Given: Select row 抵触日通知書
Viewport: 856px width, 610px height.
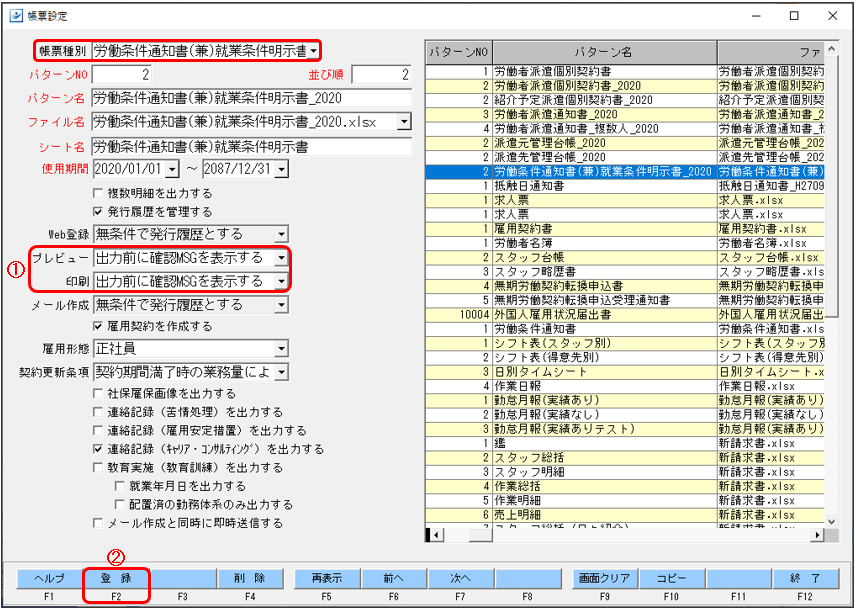Looking at the screenshot, I should coord(625,186).
